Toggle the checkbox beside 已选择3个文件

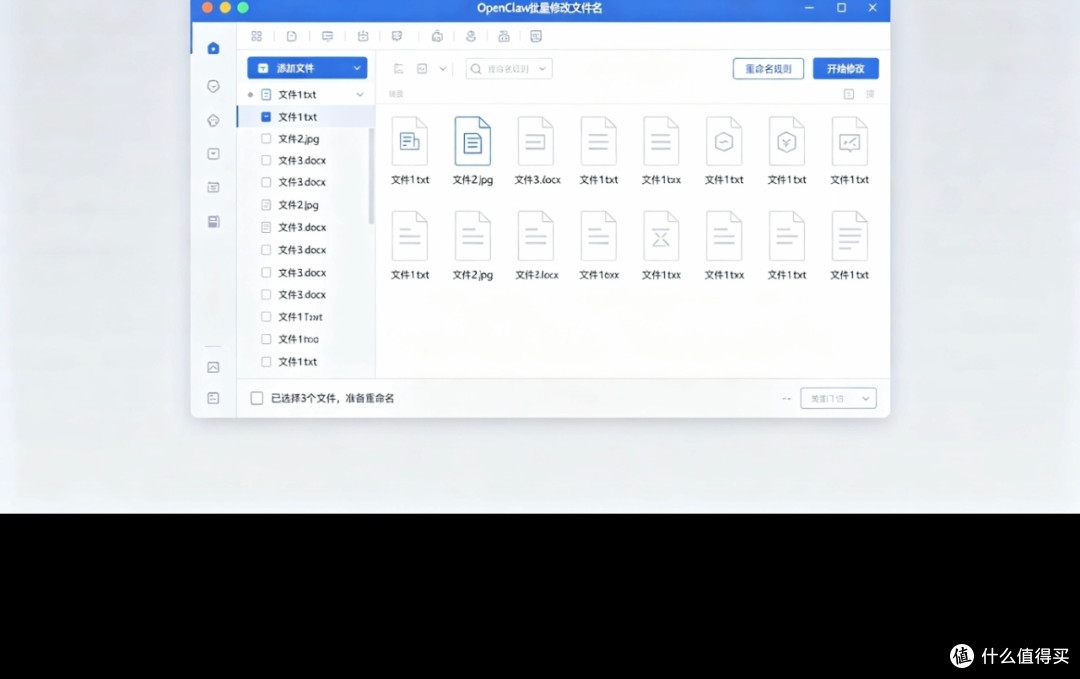pyautogui.click(x=257, y=398)
